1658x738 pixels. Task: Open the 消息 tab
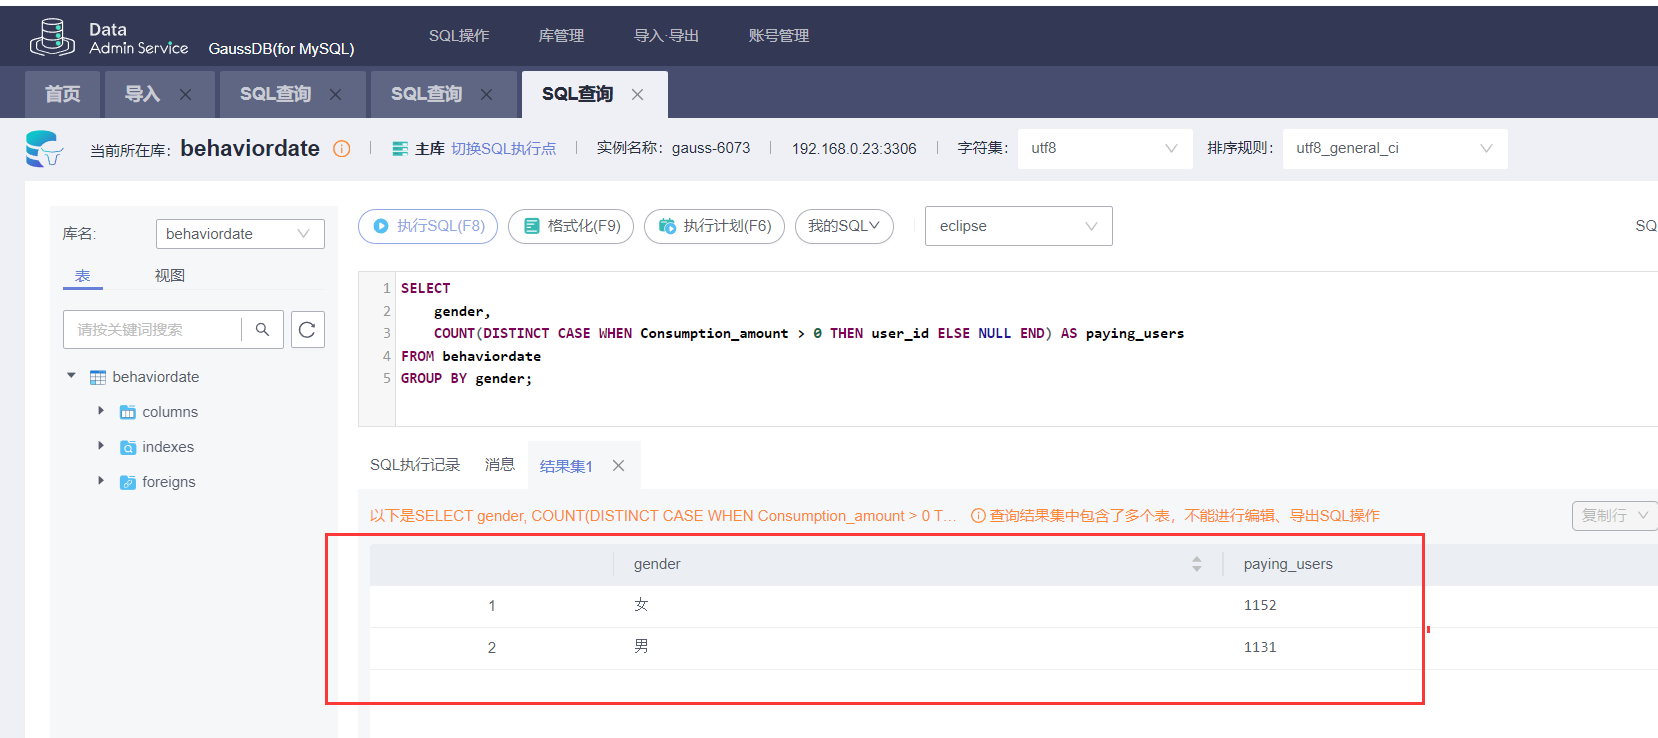point(500,465)
